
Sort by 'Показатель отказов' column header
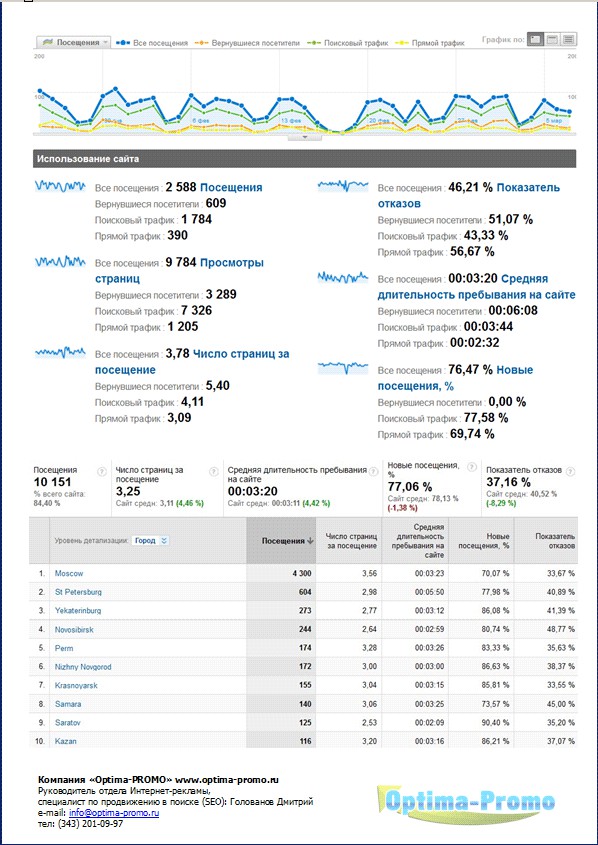(546, 541)
